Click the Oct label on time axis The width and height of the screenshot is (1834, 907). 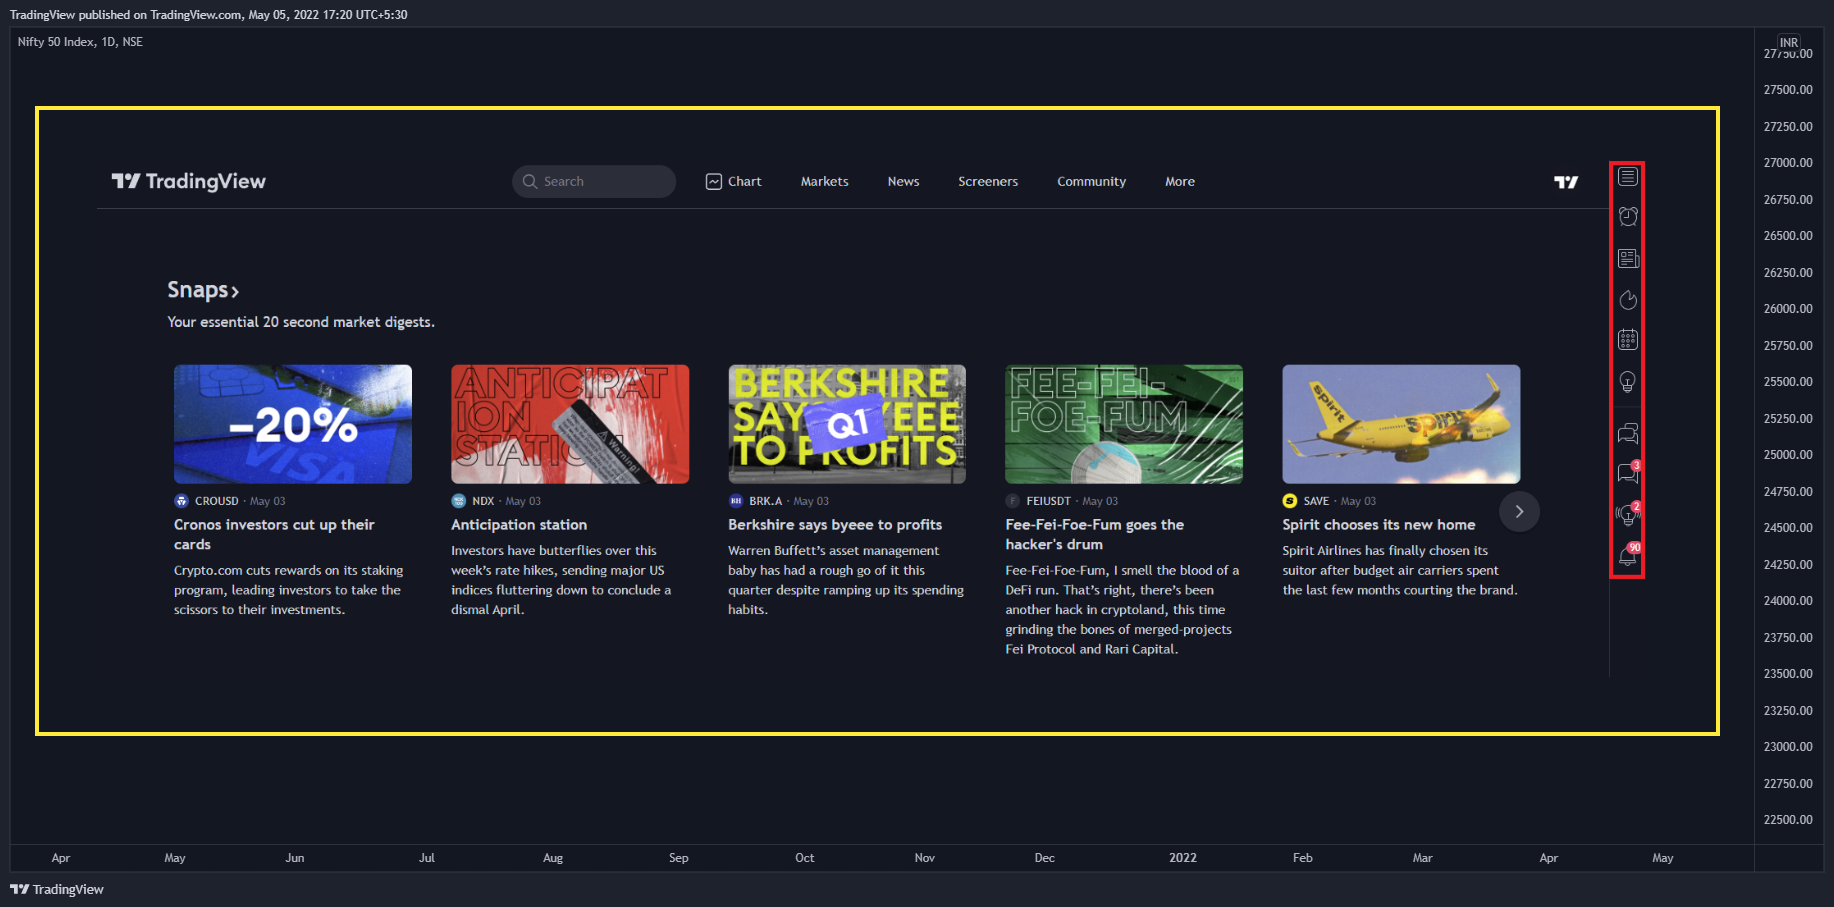(805, 858)
